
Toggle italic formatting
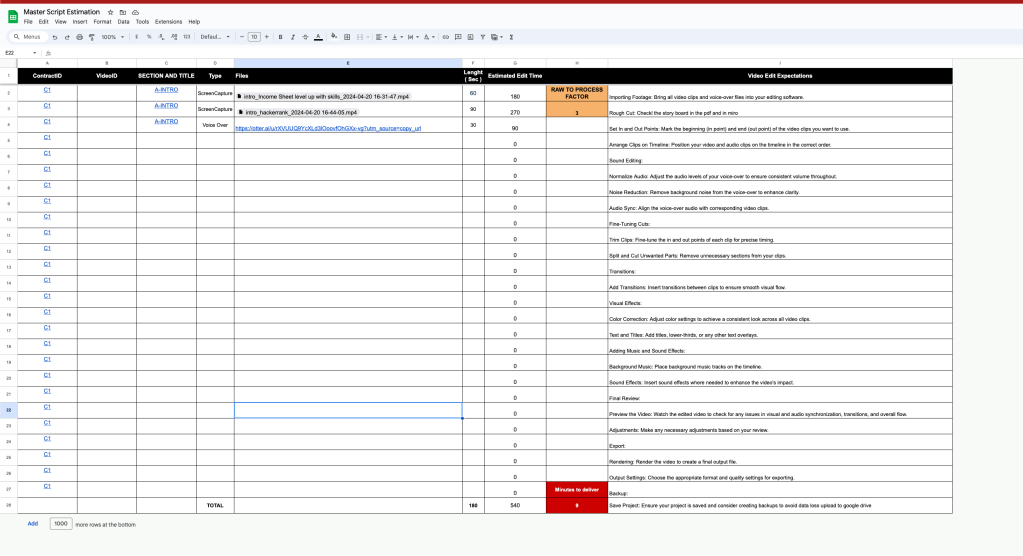tap(293, 37)
